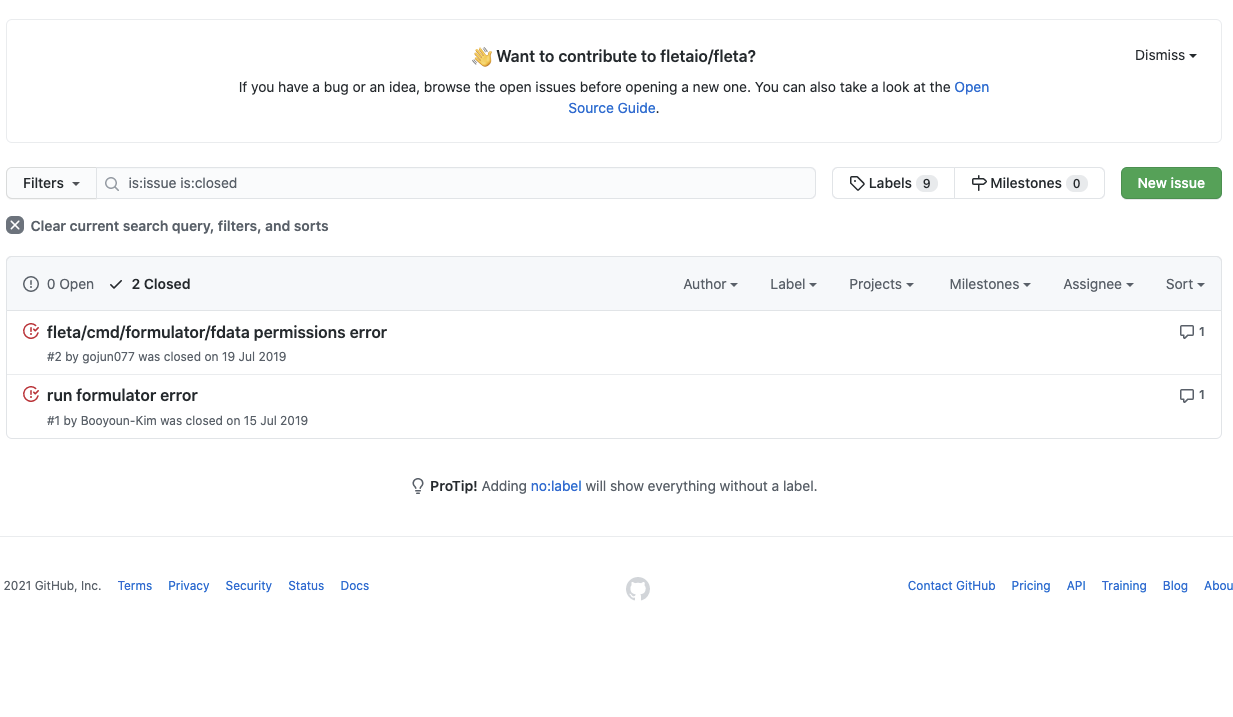This screenshot has width=1233, height=717.
Task: Expand the Assignee filter menu
Action: tap(1098, 284)
